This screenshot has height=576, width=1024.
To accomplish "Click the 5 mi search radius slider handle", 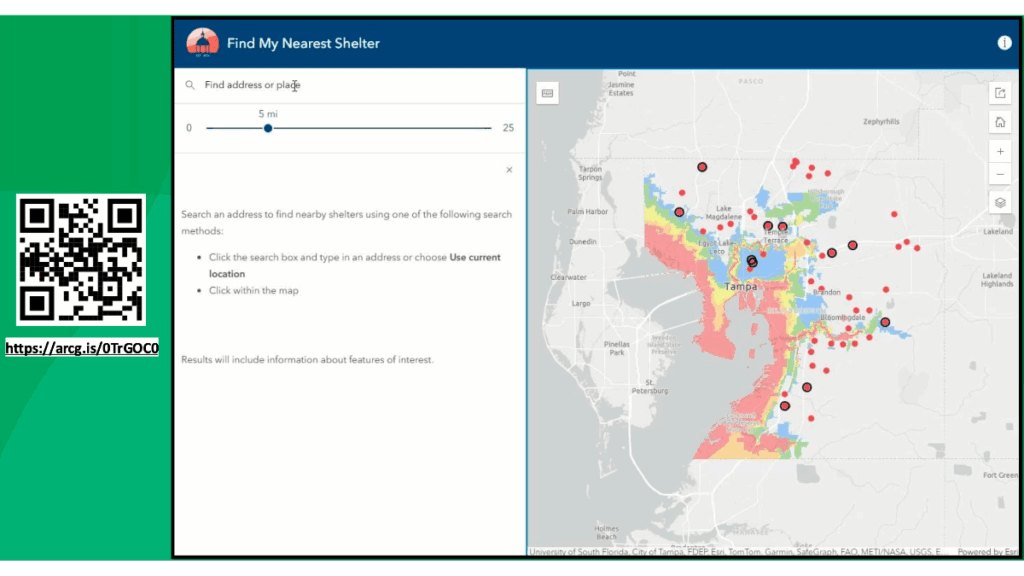I will point(268,128).
